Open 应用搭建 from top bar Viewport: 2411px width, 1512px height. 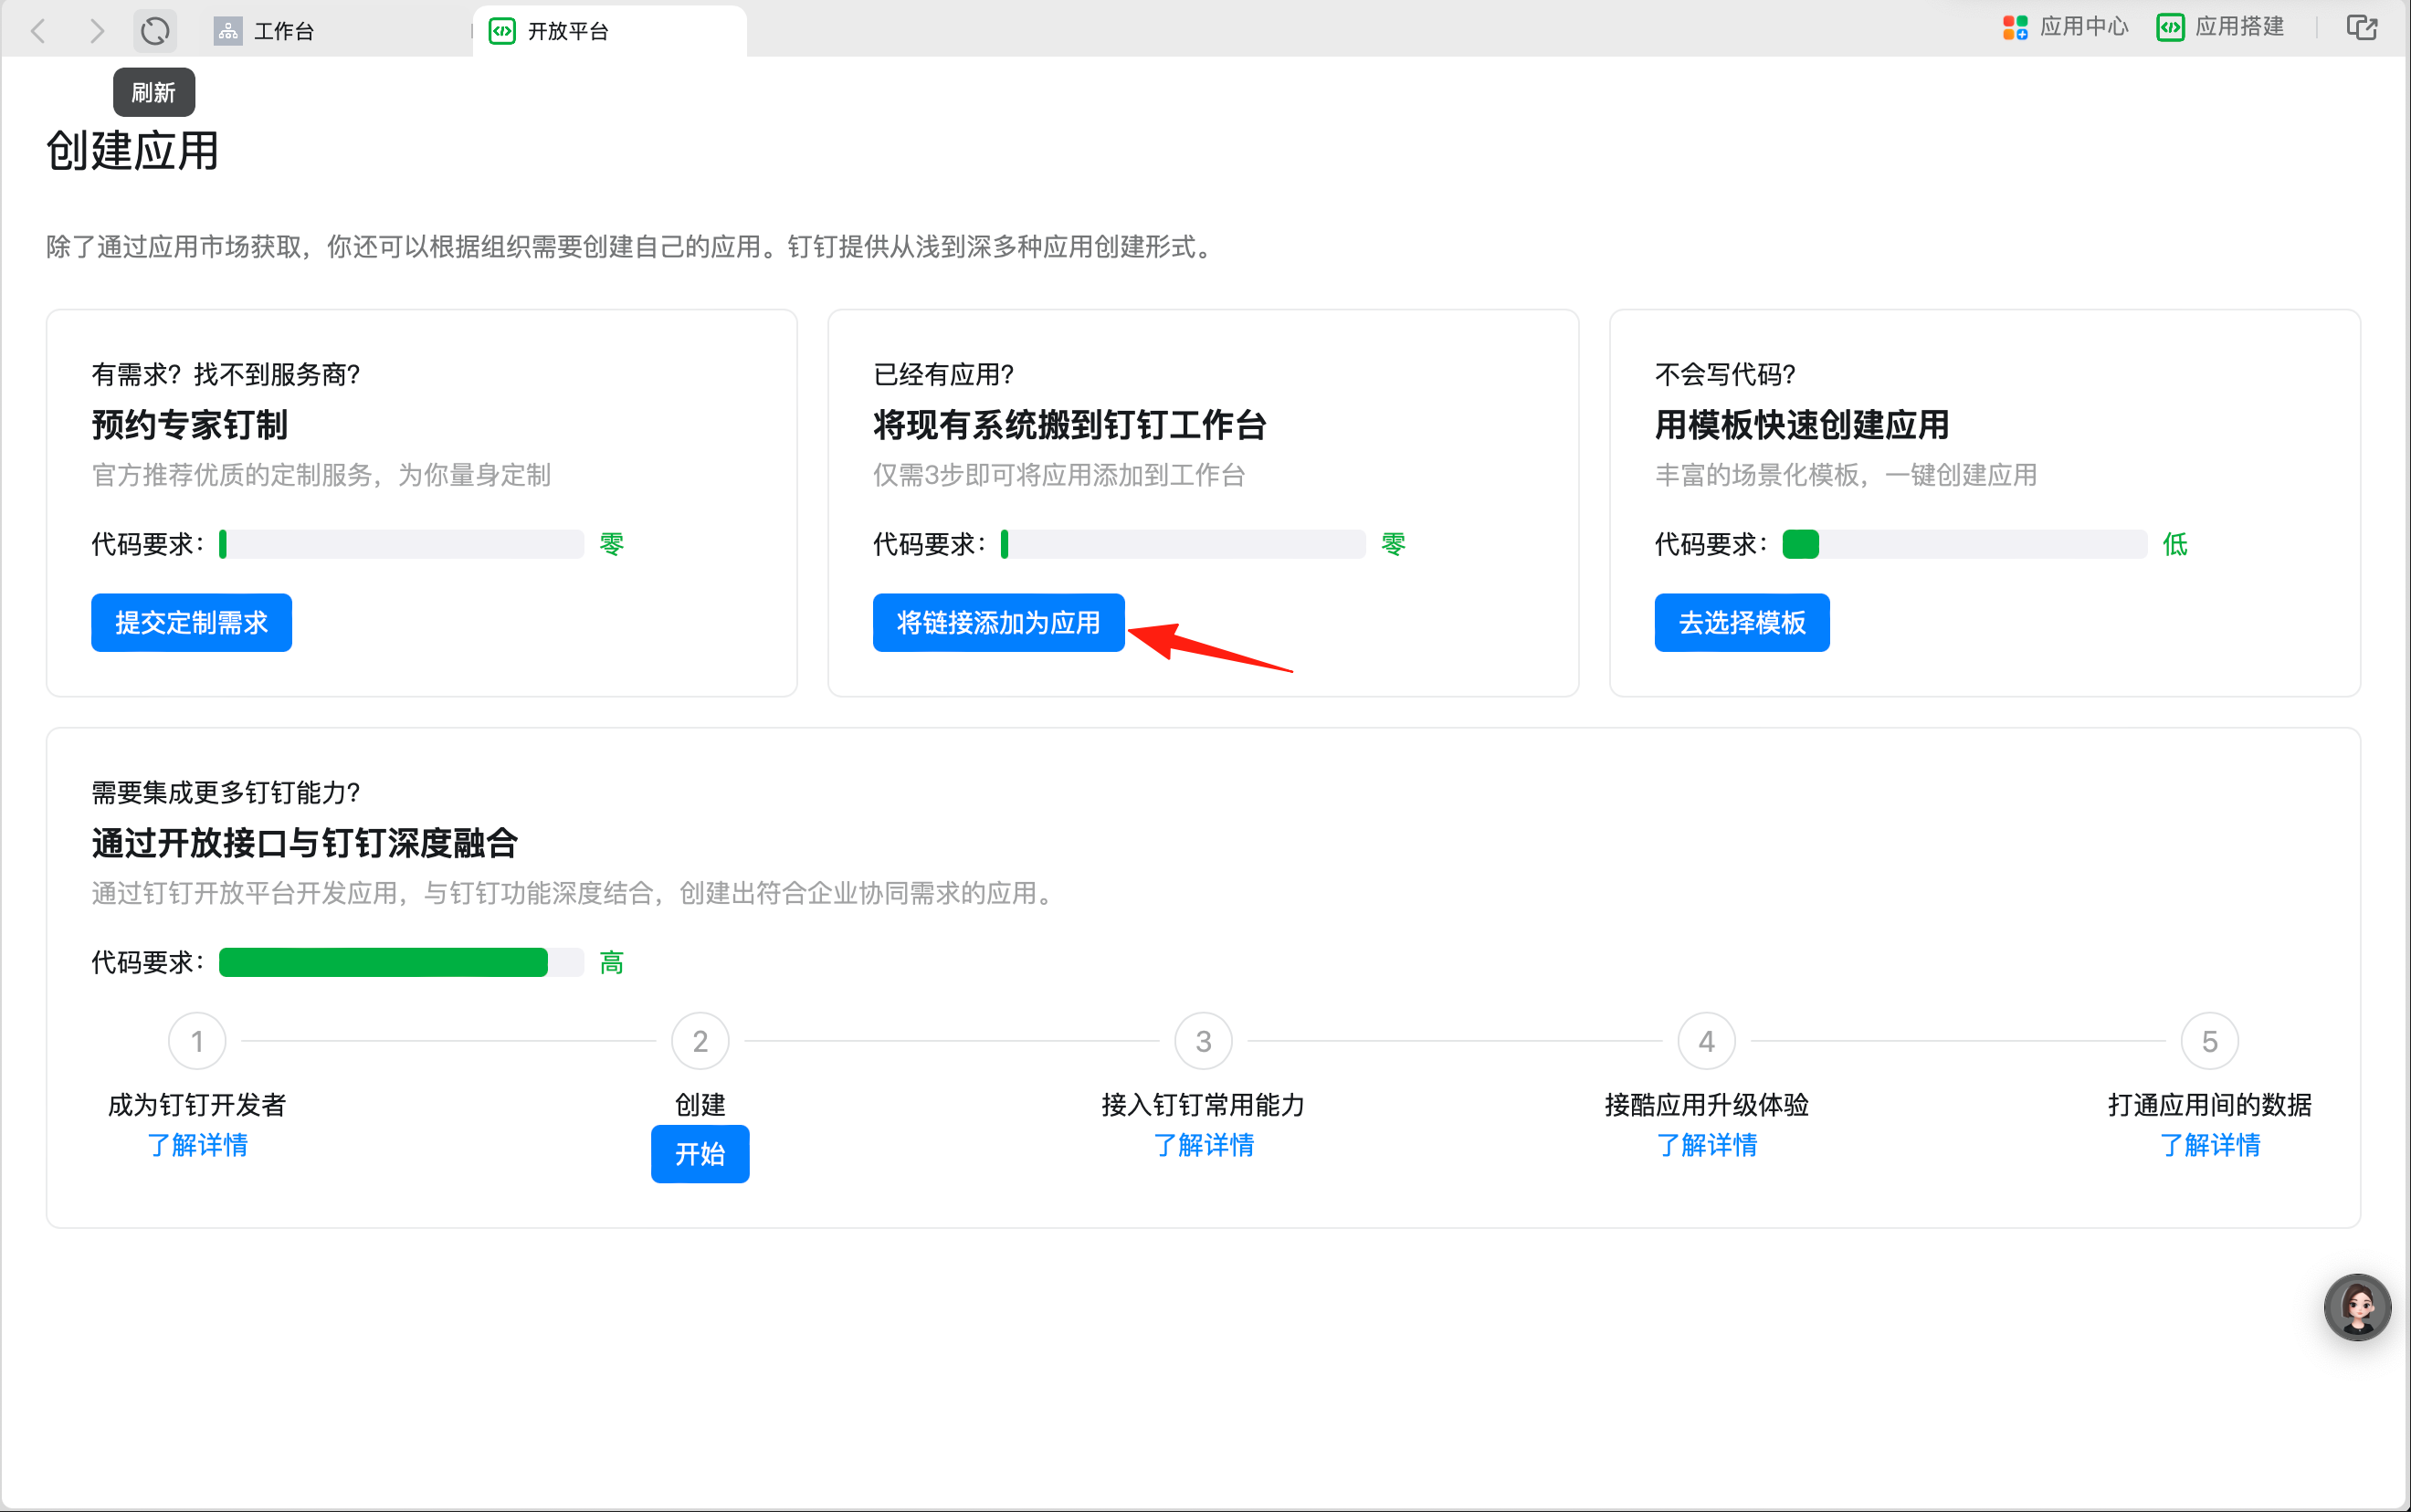point(2221,27)
